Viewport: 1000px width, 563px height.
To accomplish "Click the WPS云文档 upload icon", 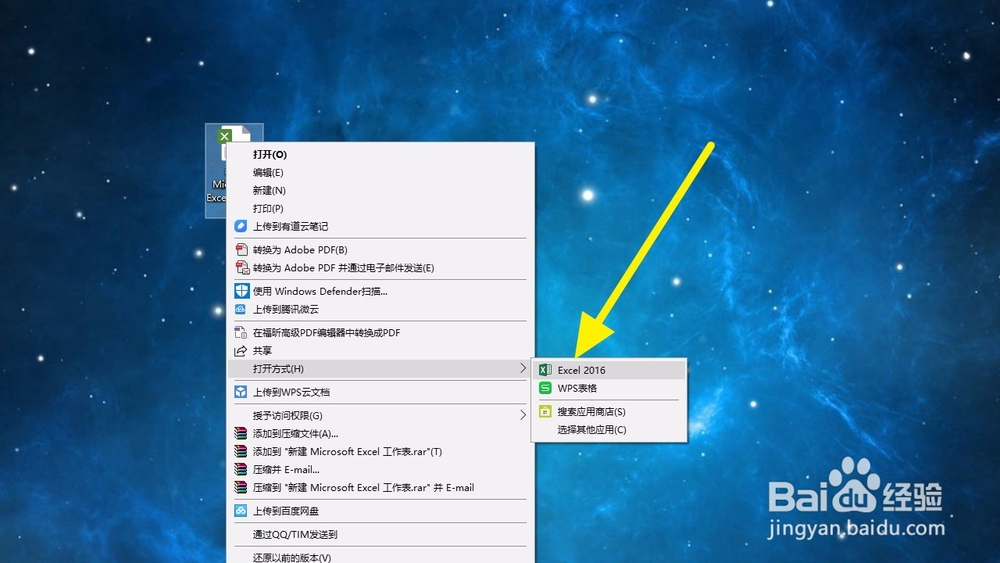I will 240,391.
